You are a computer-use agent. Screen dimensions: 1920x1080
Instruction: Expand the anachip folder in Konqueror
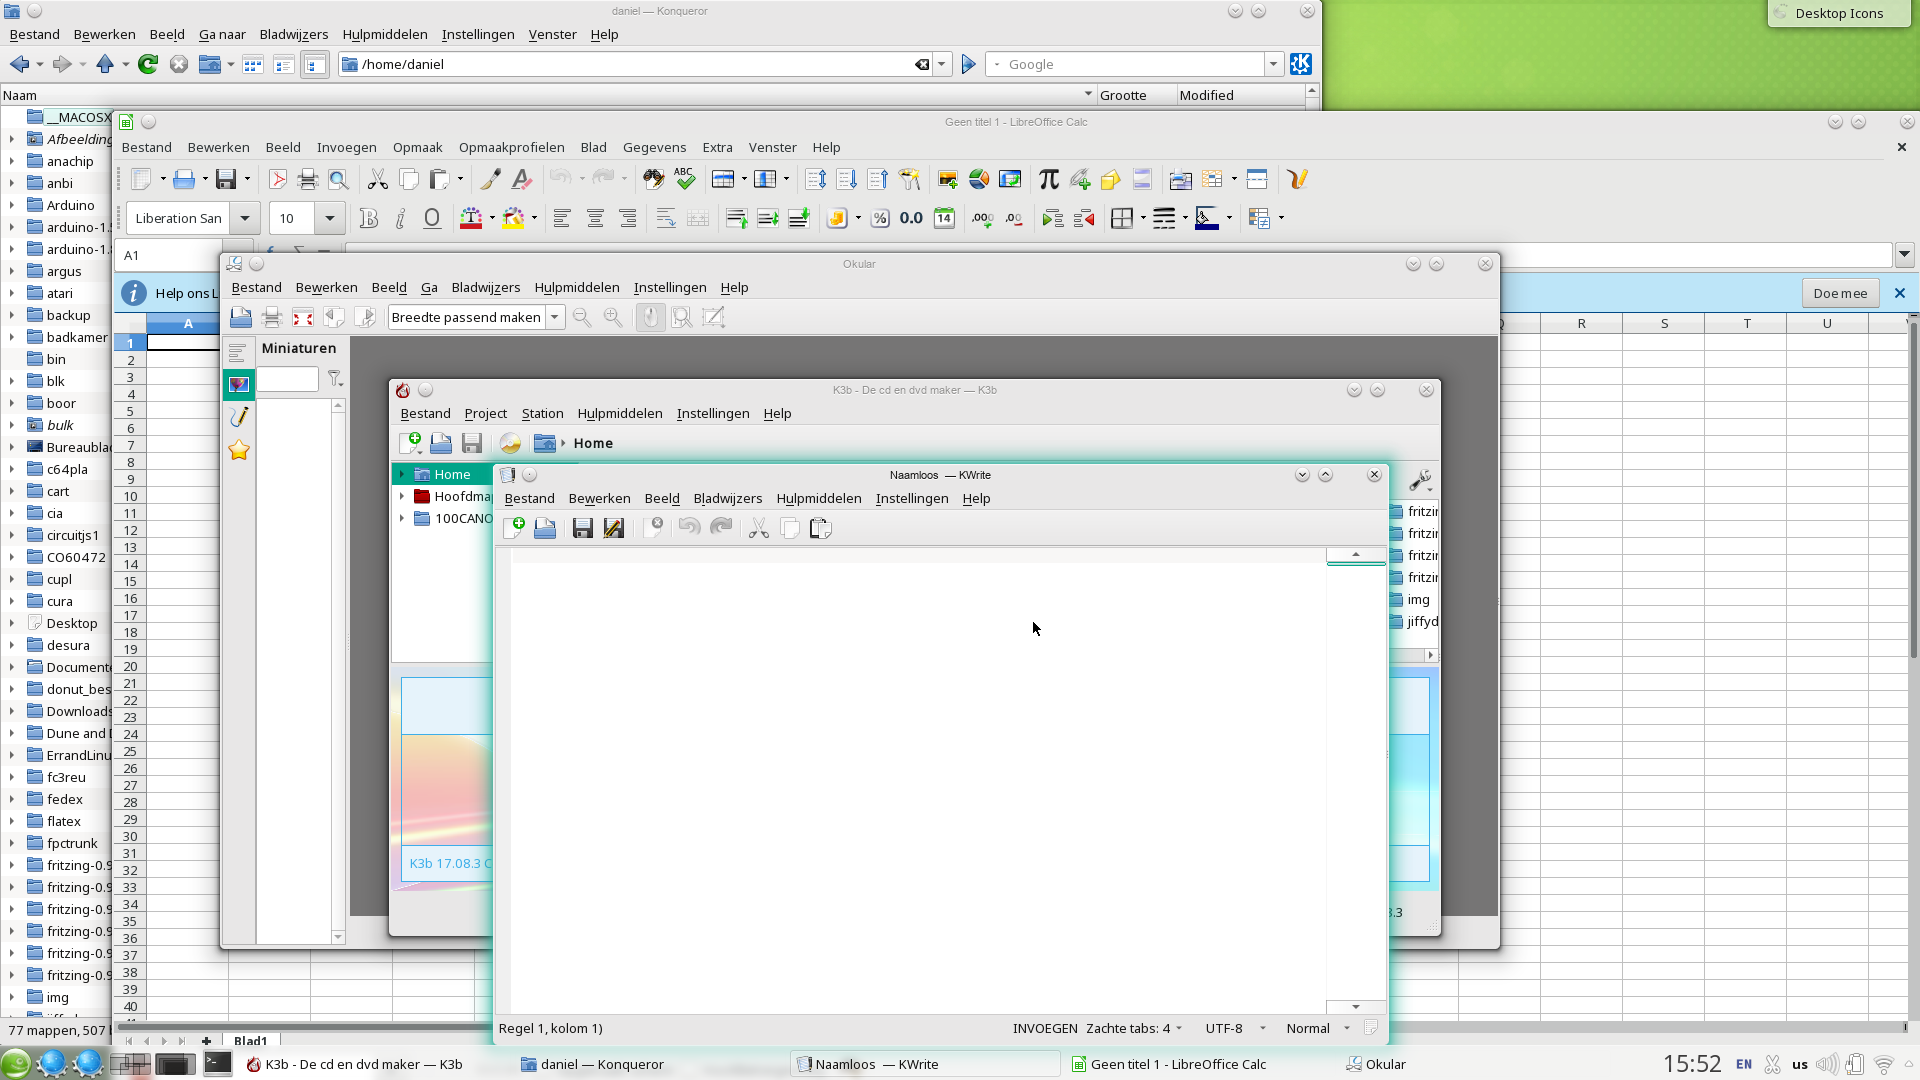tap(11, 161)
